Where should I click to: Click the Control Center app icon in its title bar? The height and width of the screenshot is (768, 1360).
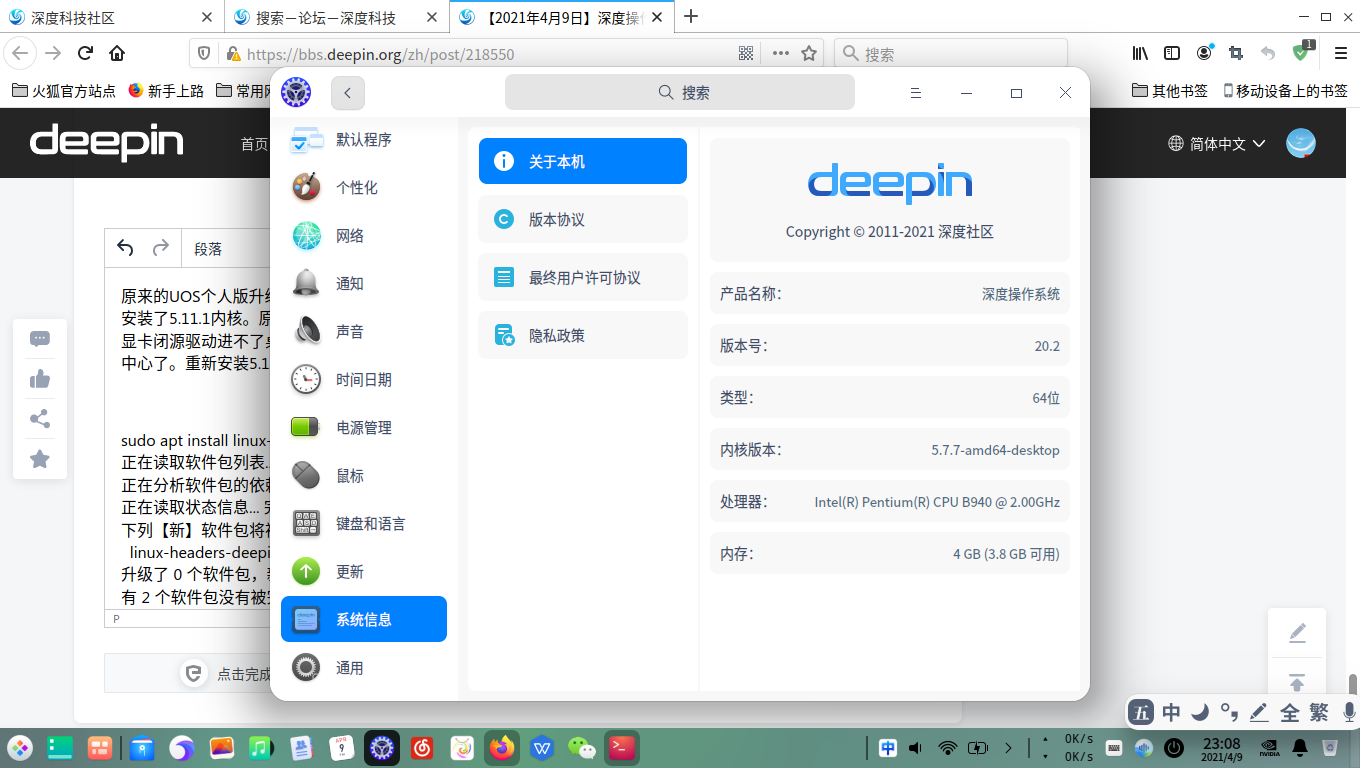pyautogui.click(x=296, y=93)
